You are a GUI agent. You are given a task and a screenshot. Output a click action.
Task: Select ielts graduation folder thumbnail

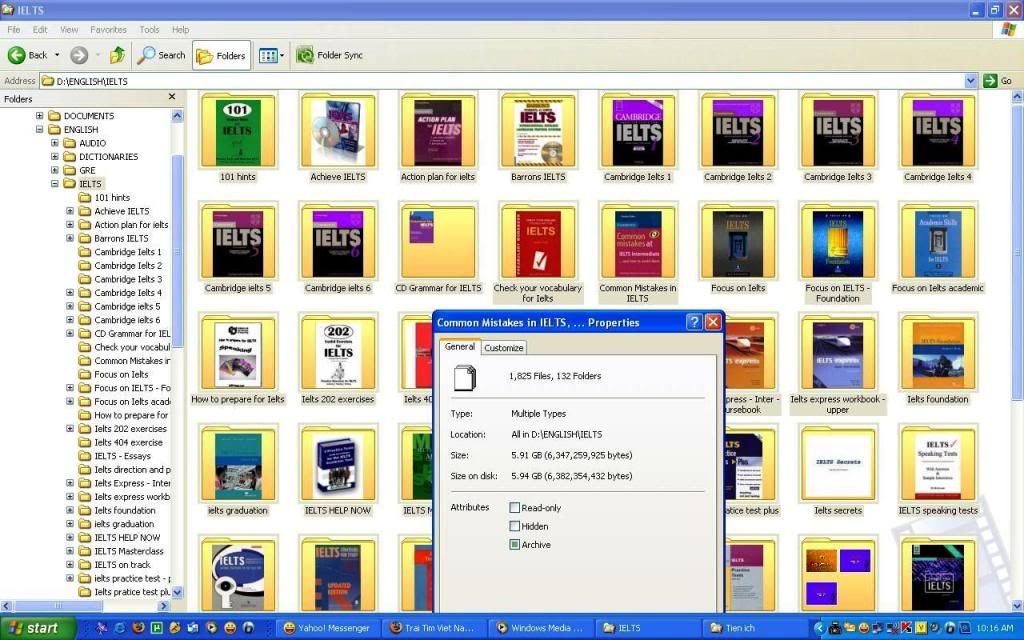pos(238,472)
